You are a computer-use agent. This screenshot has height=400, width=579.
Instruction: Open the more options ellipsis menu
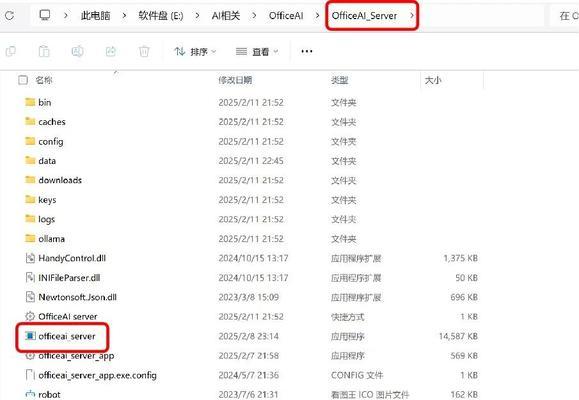(307, 51)
